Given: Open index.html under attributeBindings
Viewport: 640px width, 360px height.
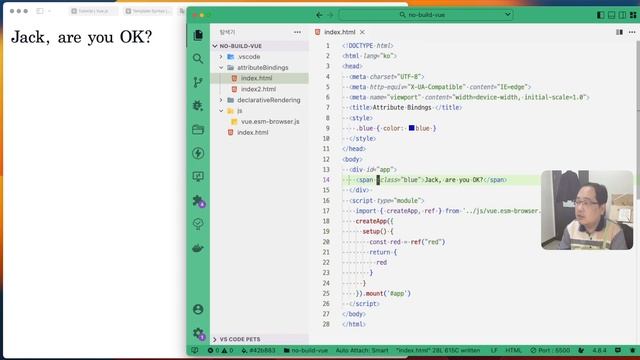Looking at the screenshot, I should coord(256,78).
